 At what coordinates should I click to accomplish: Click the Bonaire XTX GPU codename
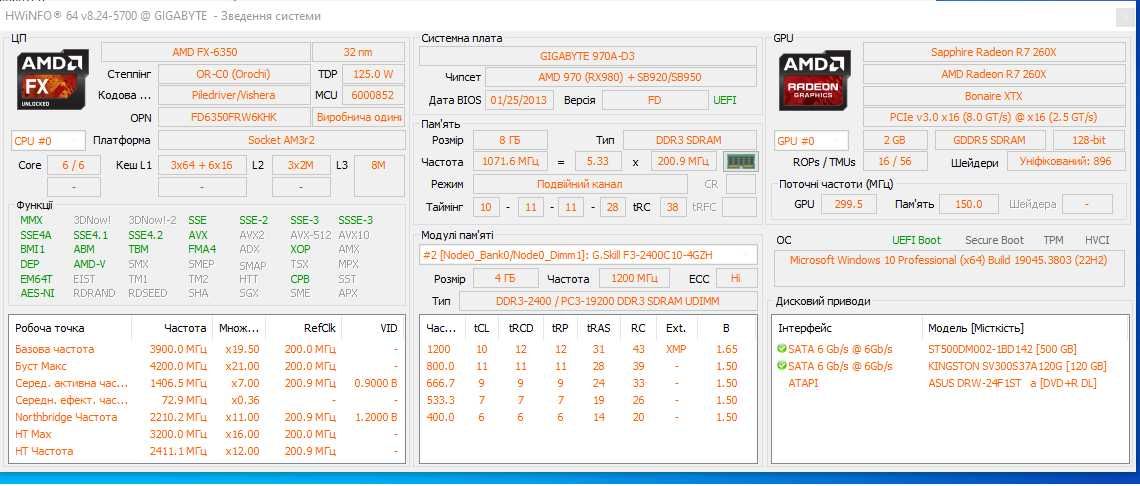[x=993, y=96]
